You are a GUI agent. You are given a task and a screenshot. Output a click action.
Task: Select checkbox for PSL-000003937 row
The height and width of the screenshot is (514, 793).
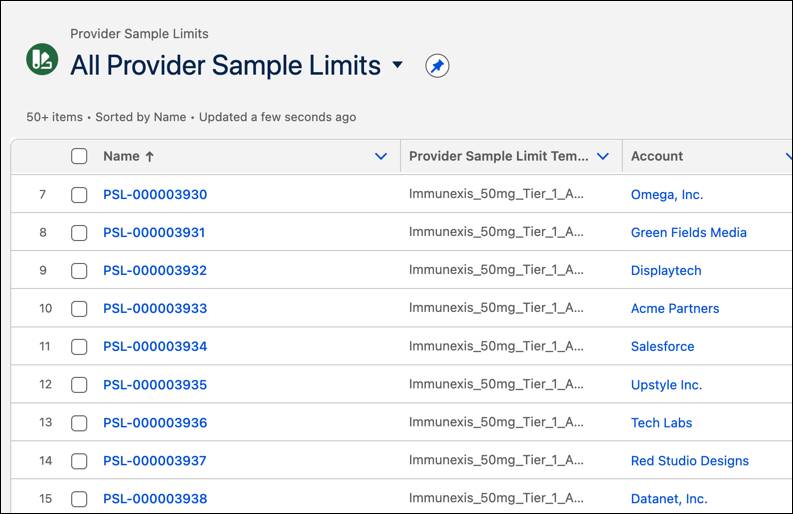(x=79, y=461)
